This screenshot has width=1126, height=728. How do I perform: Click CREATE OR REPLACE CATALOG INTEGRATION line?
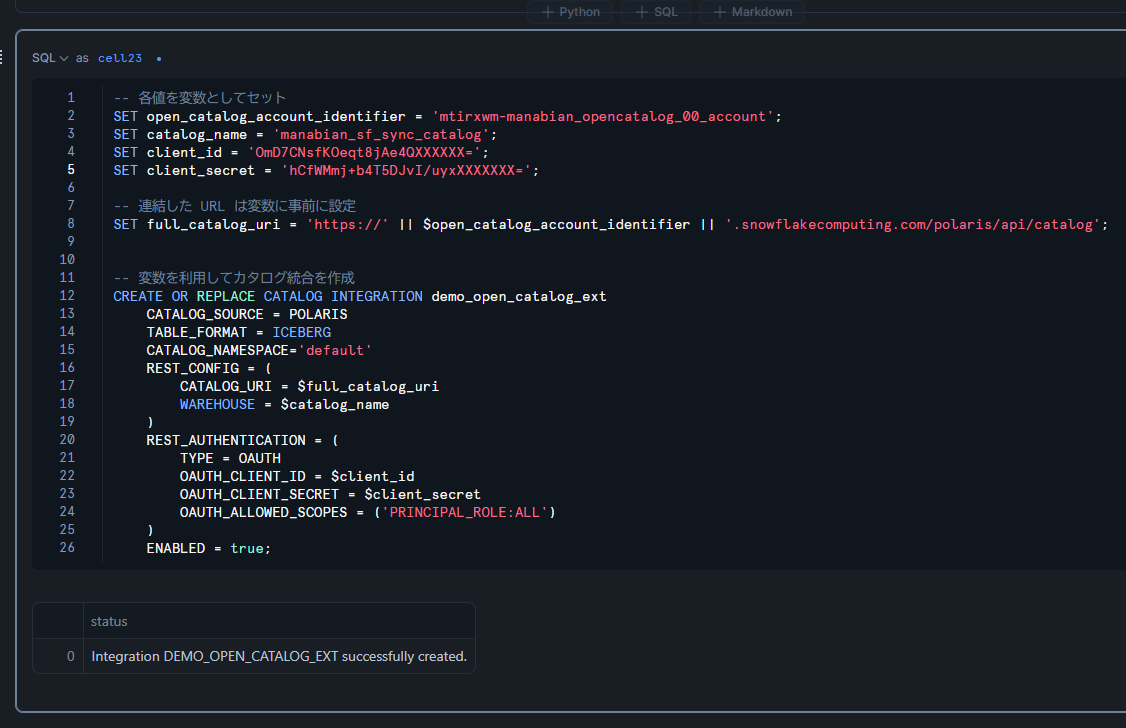click(x=359, y=296)
